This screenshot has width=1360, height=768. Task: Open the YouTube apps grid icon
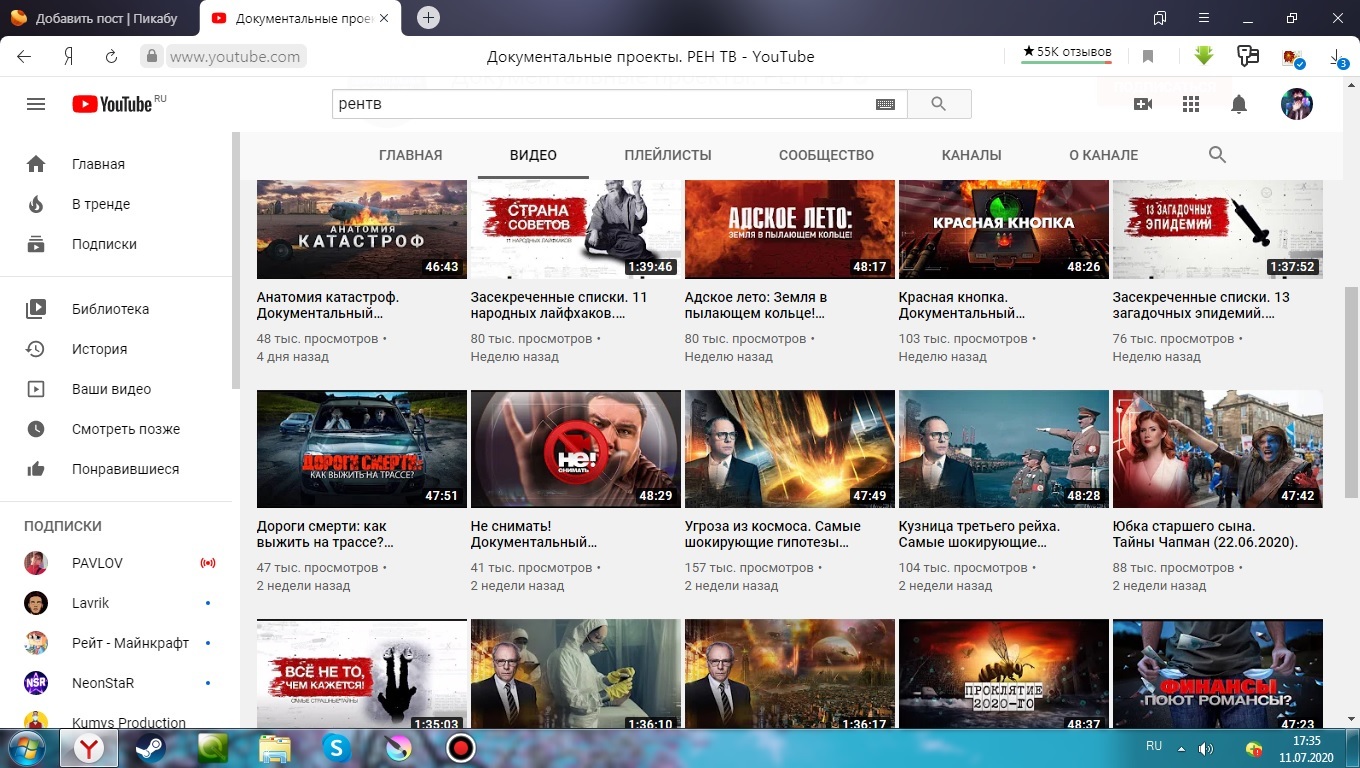1191,104
